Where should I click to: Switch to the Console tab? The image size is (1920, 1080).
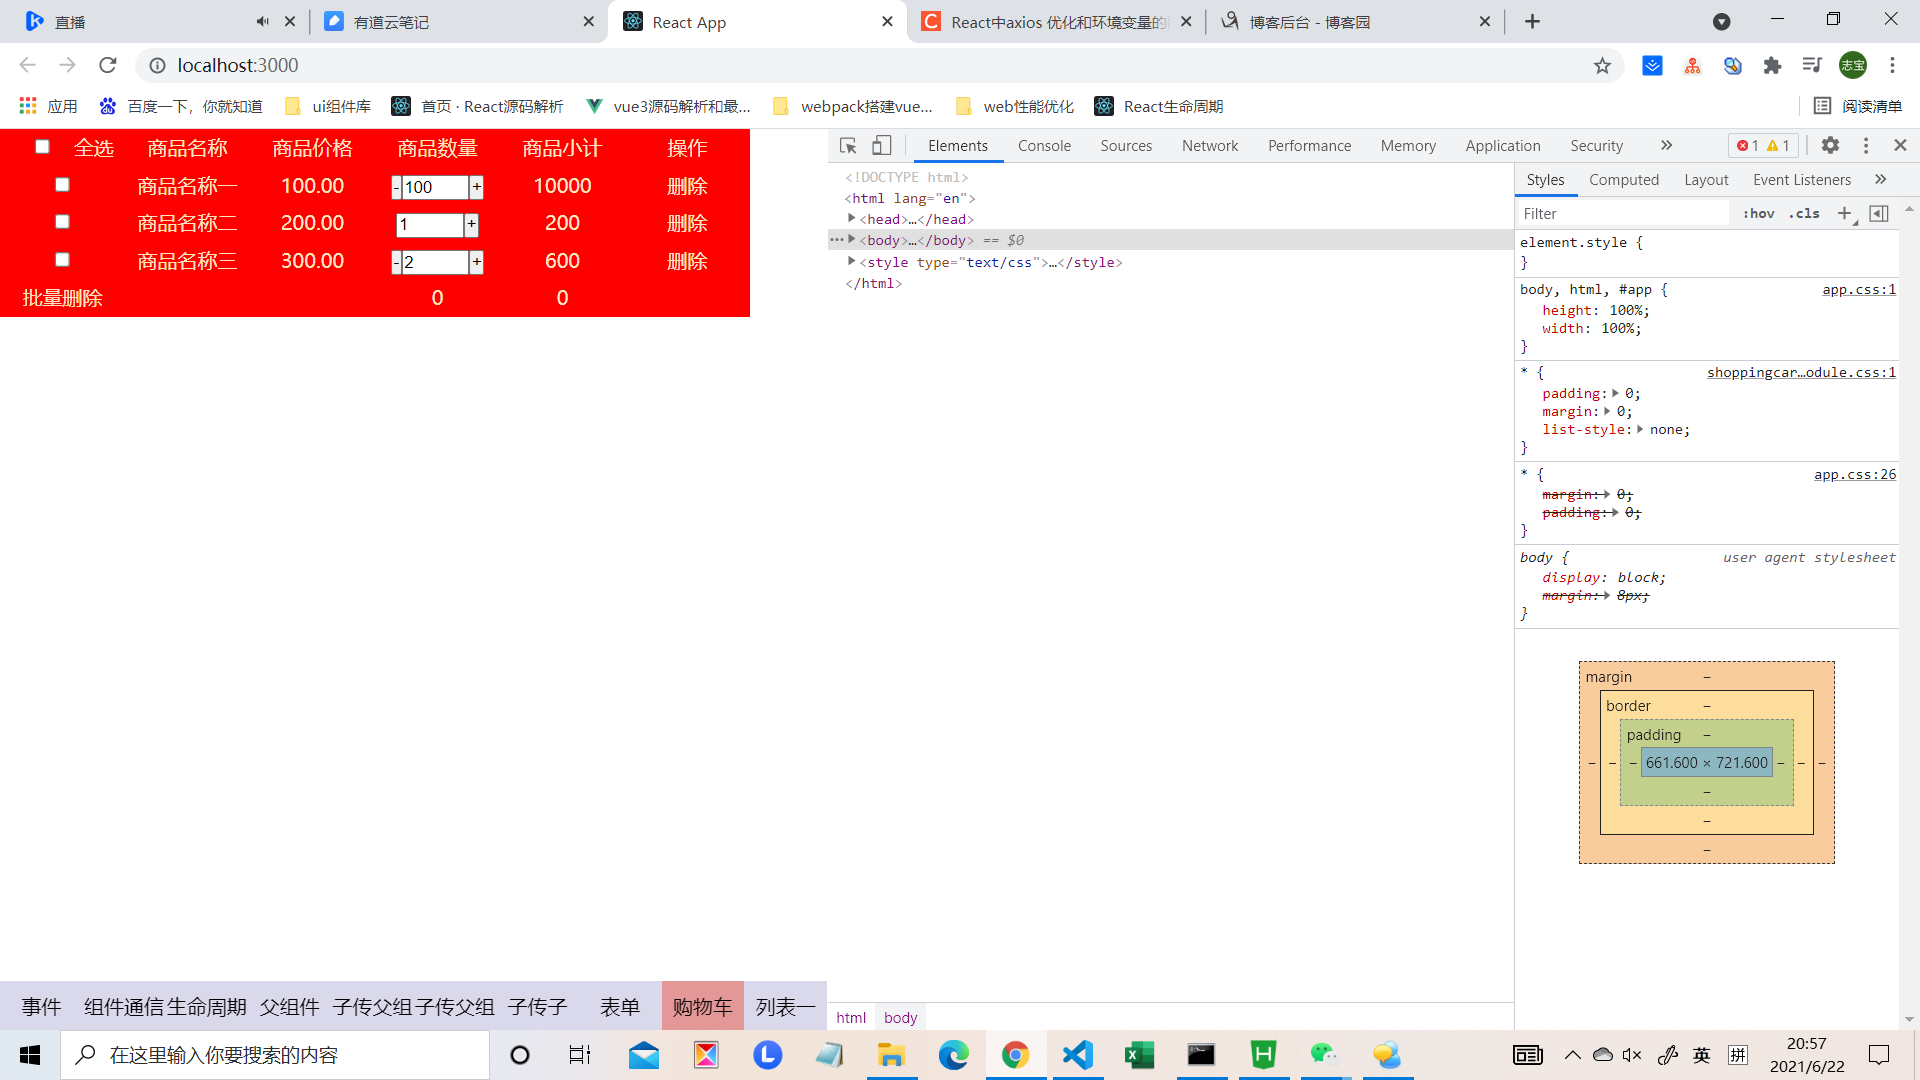coord(1044,146)
